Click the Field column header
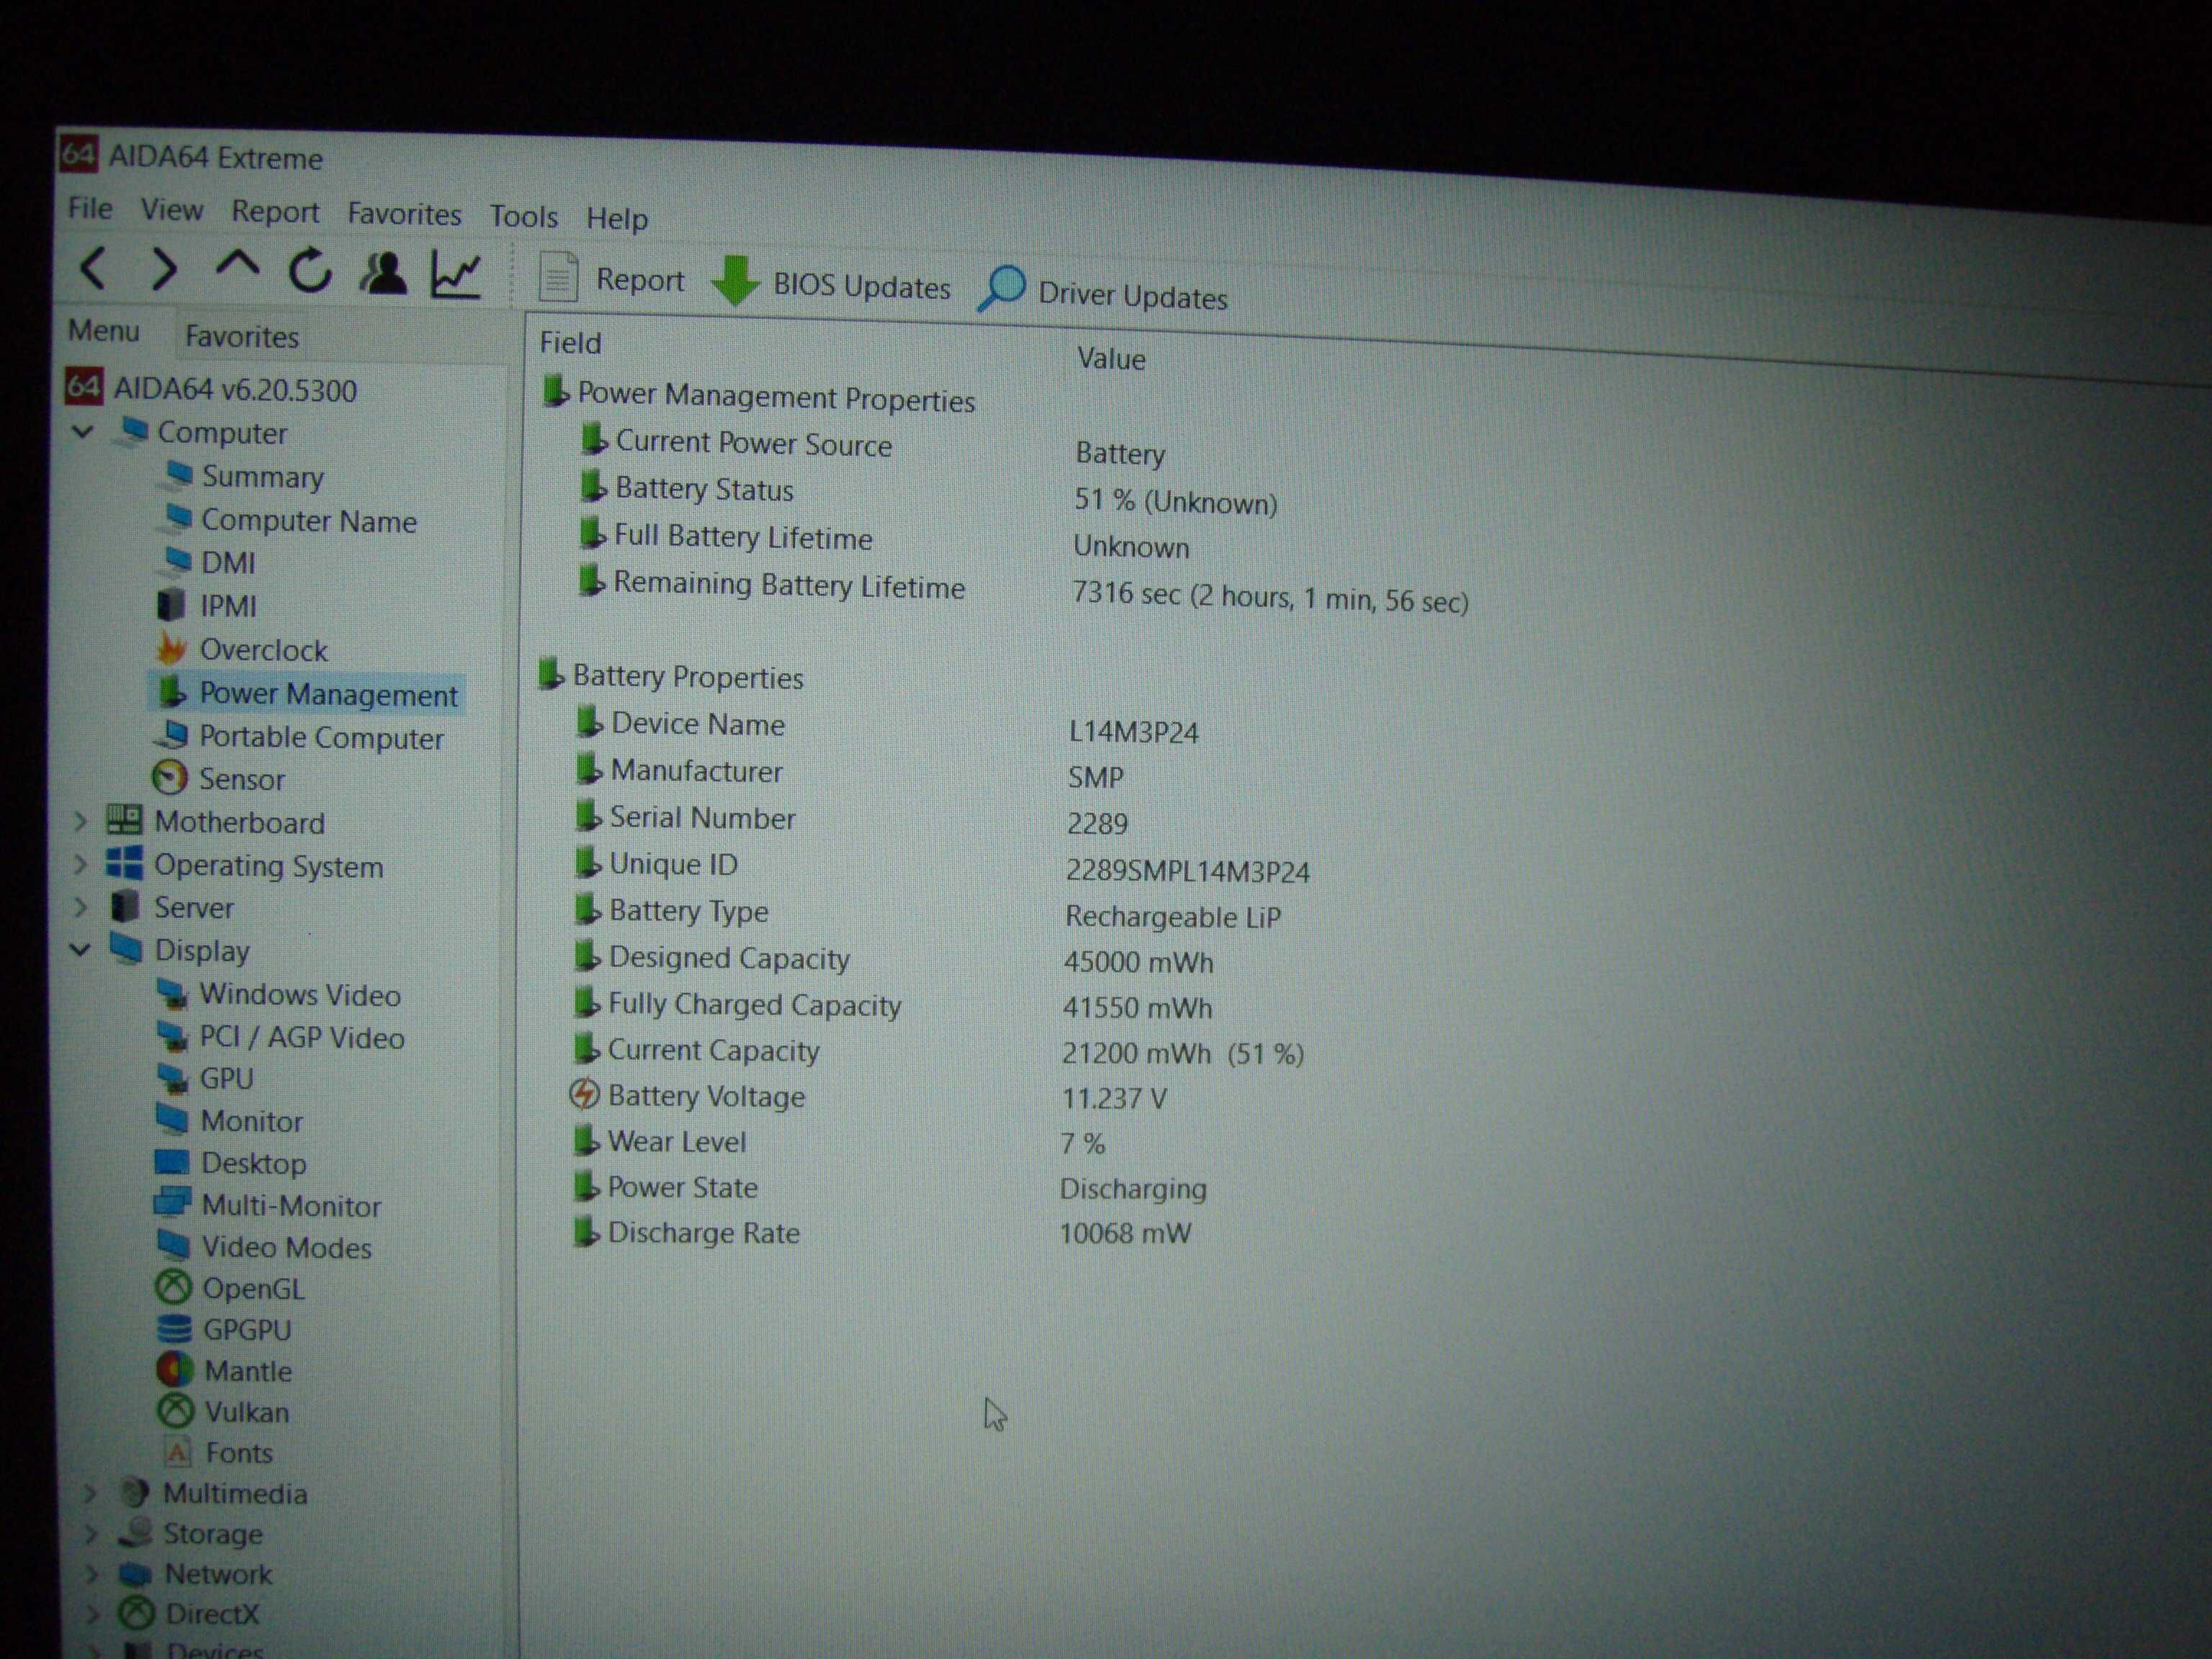 571,343
